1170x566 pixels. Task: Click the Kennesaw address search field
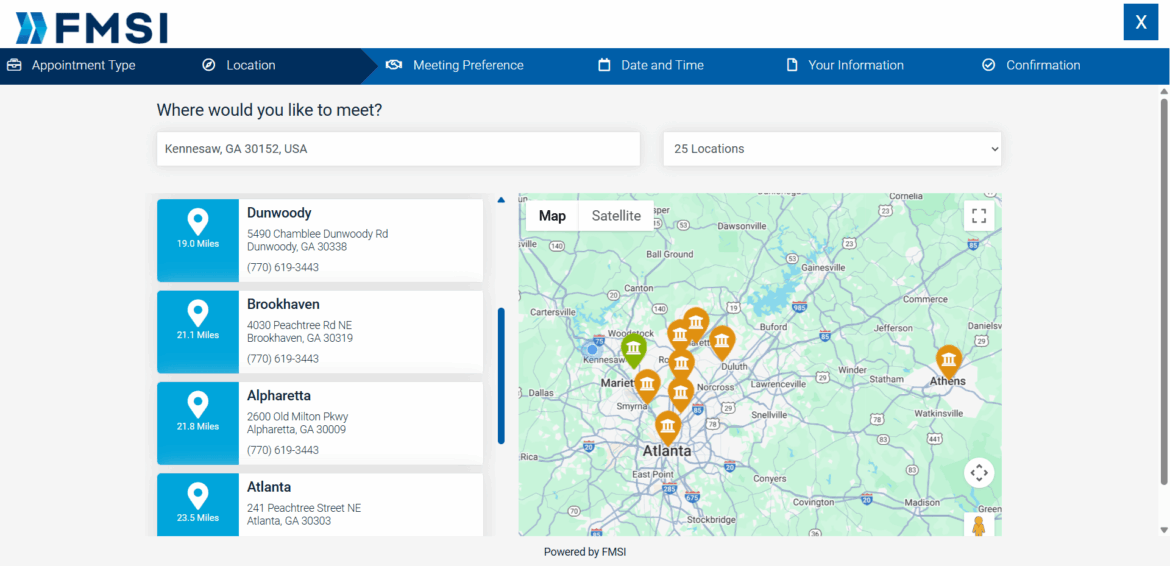[x=398, y=149]
